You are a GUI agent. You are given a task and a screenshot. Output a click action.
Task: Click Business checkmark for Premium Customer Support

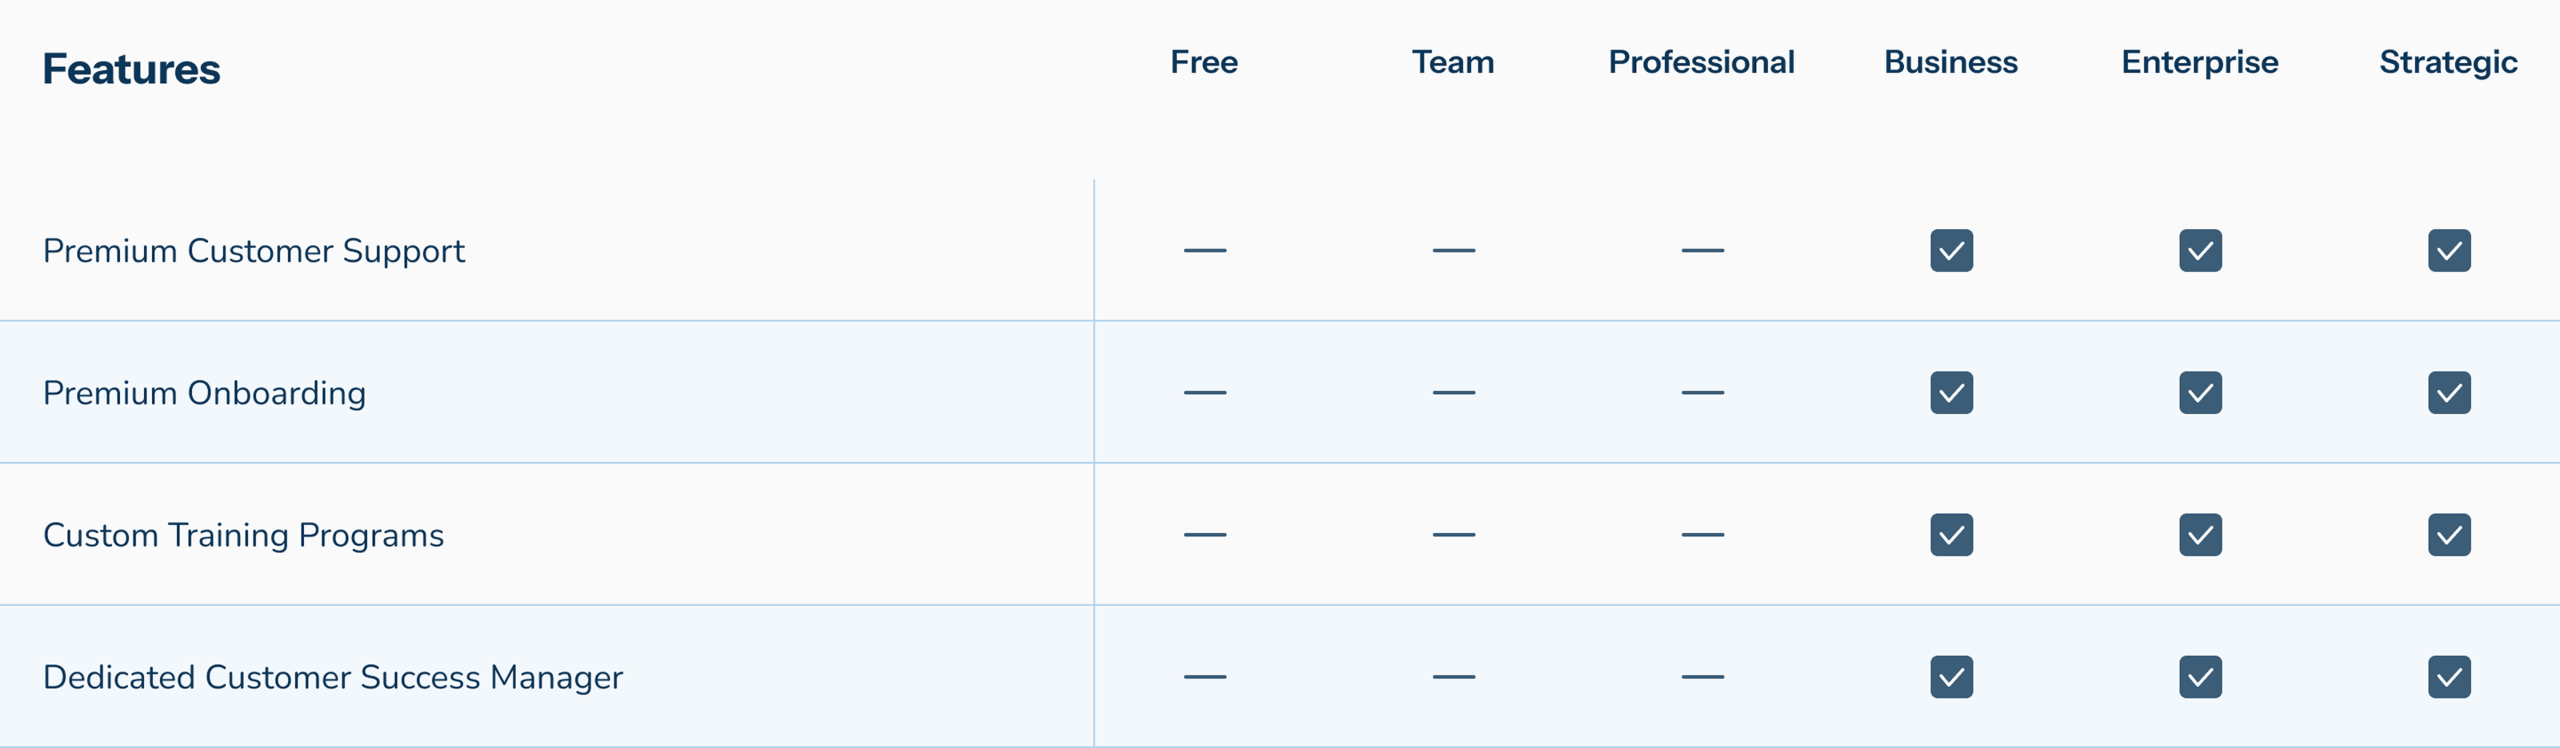(x=1951, y=251)
